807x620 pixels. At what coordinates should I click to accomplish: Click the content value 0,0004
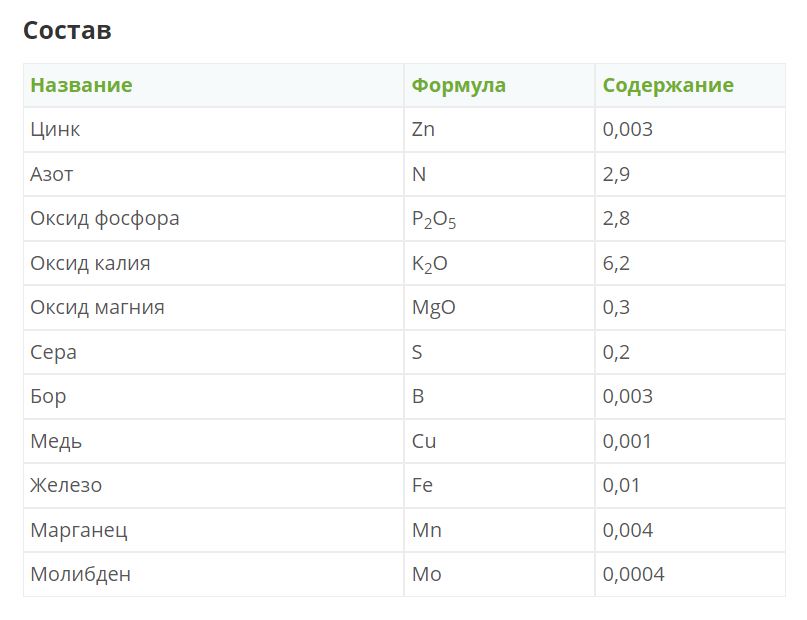tap(633, 574)
